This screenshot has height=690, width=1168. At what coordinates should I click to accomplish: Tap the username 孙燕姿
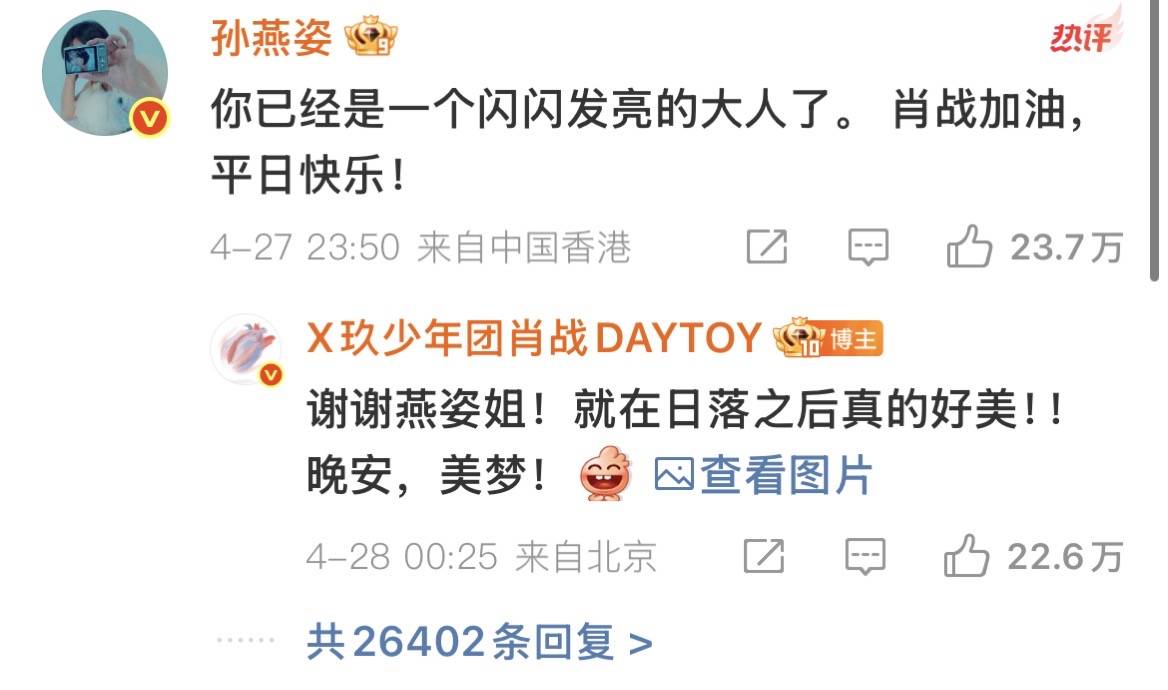tap(271, 37)
